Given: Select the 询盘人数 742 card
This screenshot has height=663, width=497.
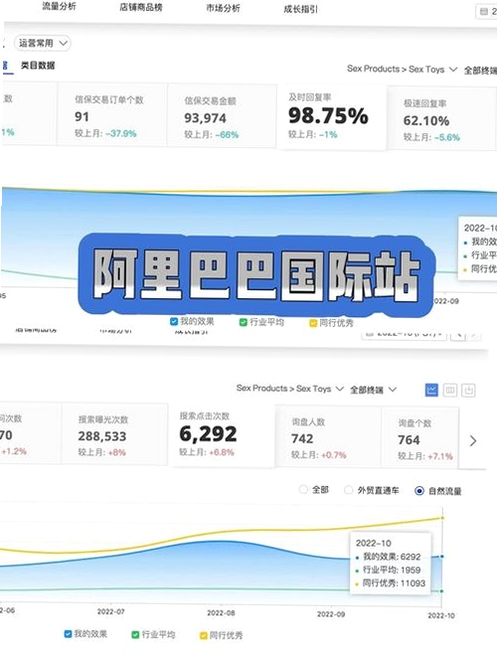Looking at the screenshot, I should click(x=329, y=437).
